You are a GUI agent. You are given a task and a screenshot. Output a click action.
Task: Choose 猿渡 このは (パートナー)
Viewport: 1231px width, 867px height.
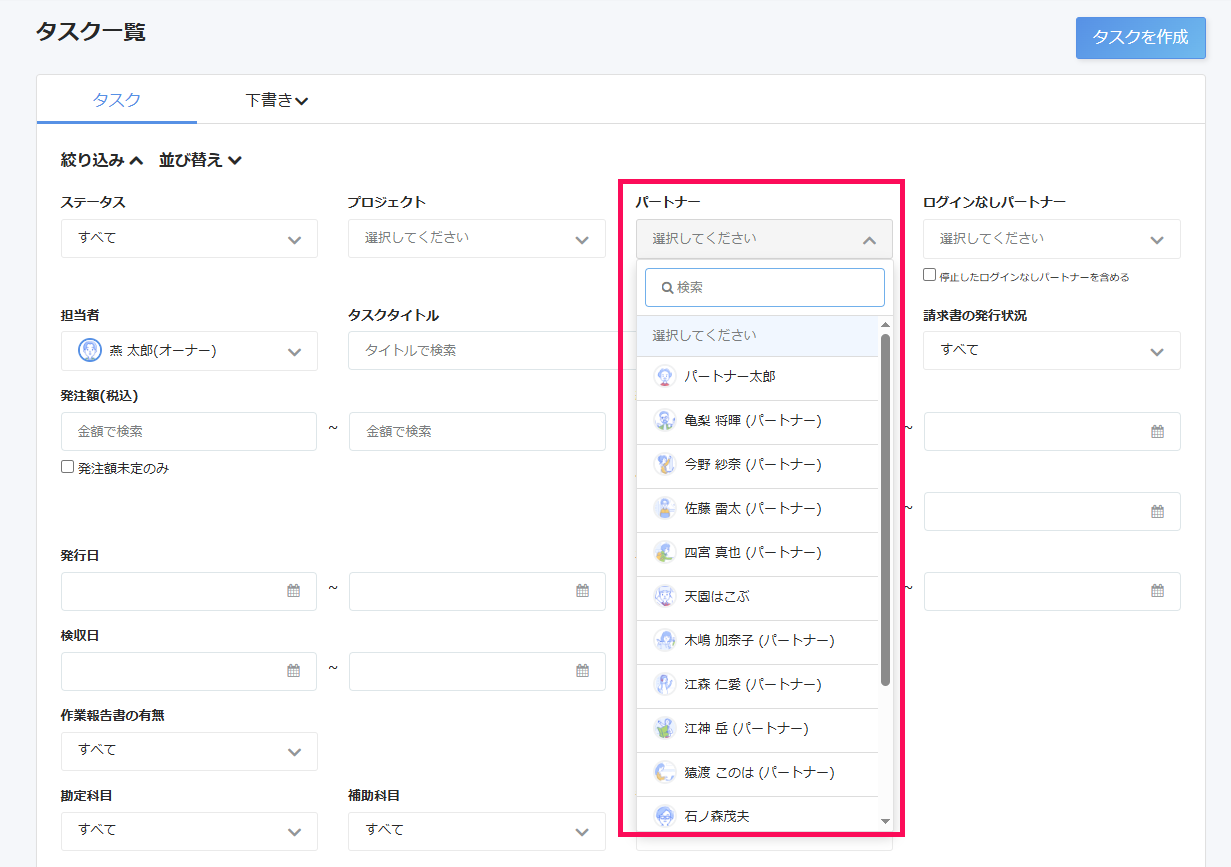(757, 773)
